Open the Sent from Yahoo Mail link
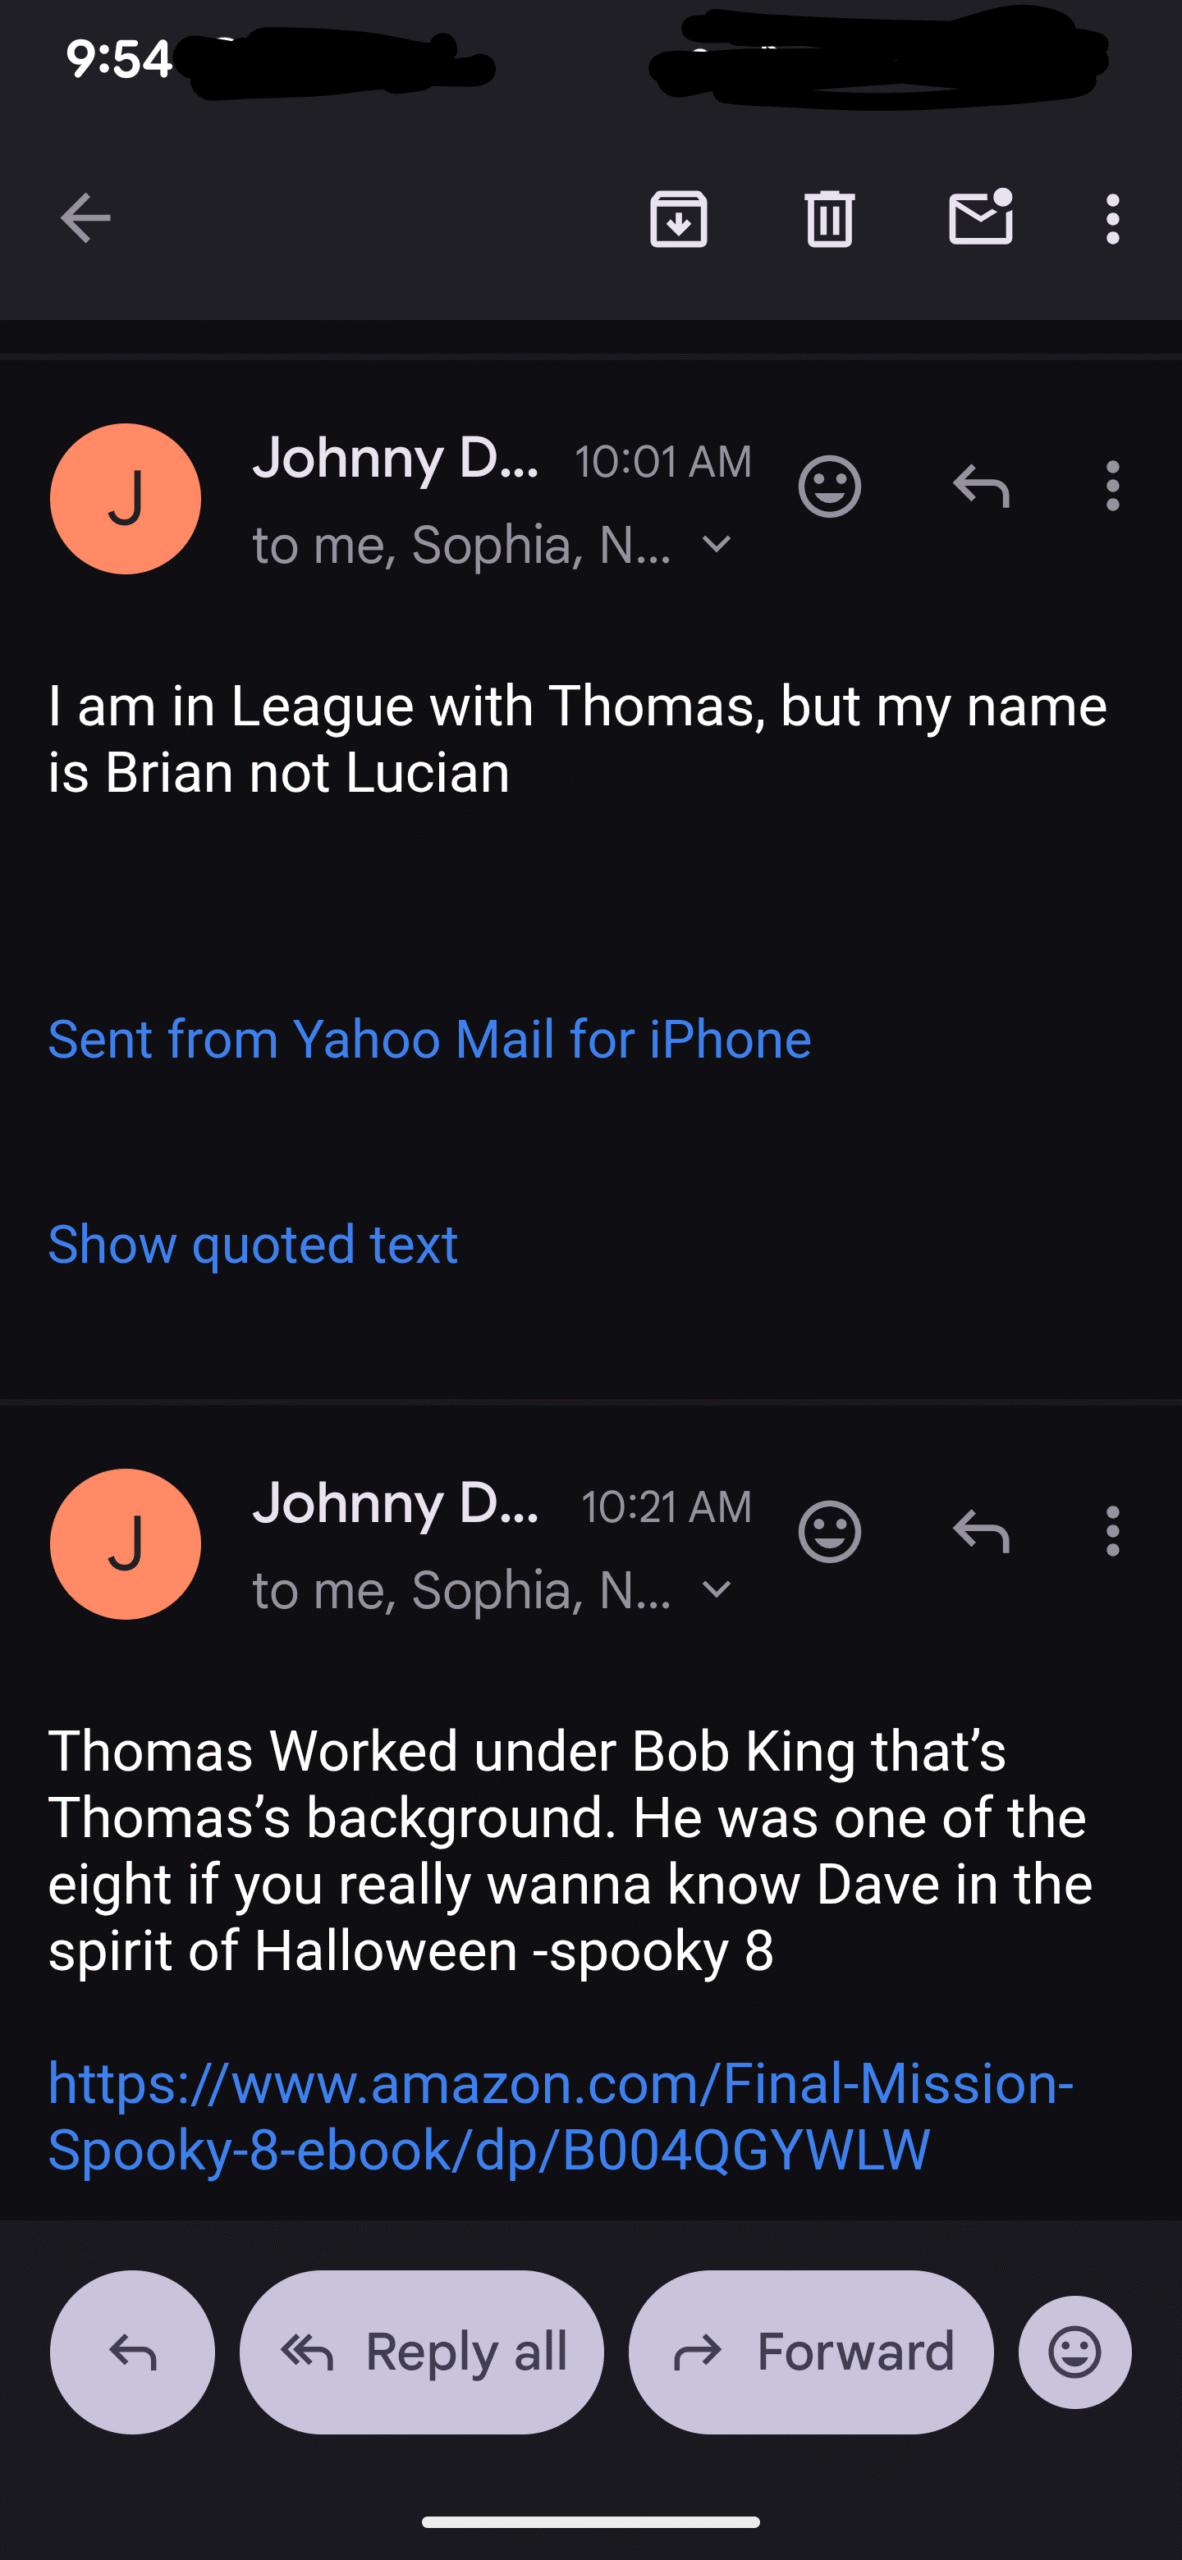The image size is (1182, 2560). [430, 1040]
